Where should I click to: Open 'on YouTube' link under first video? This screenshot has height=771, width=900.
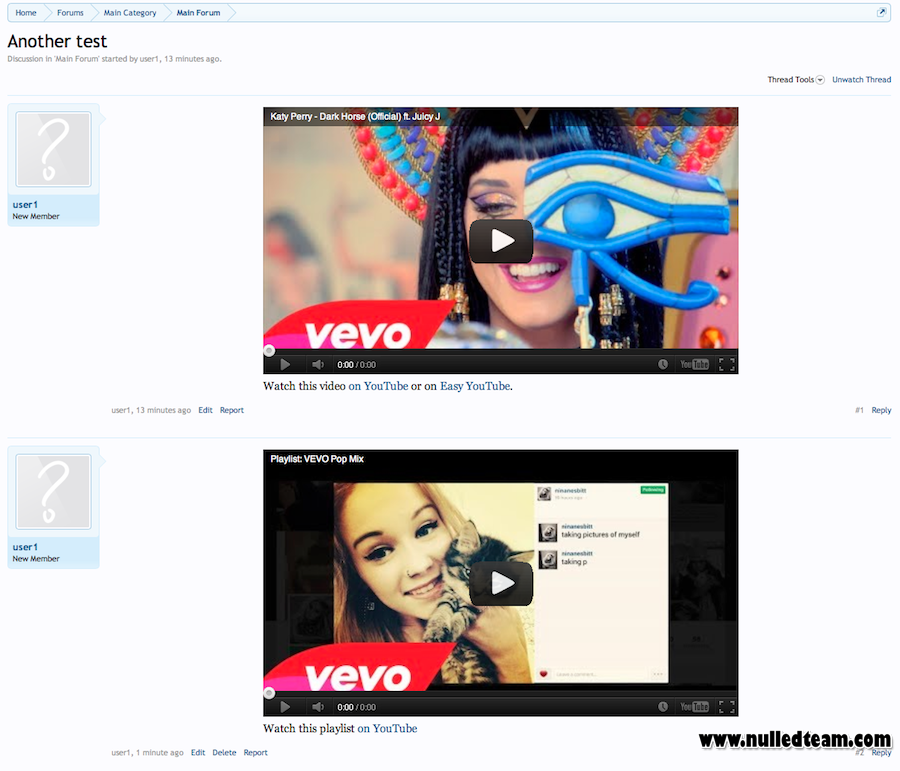(x=378, y=386)
